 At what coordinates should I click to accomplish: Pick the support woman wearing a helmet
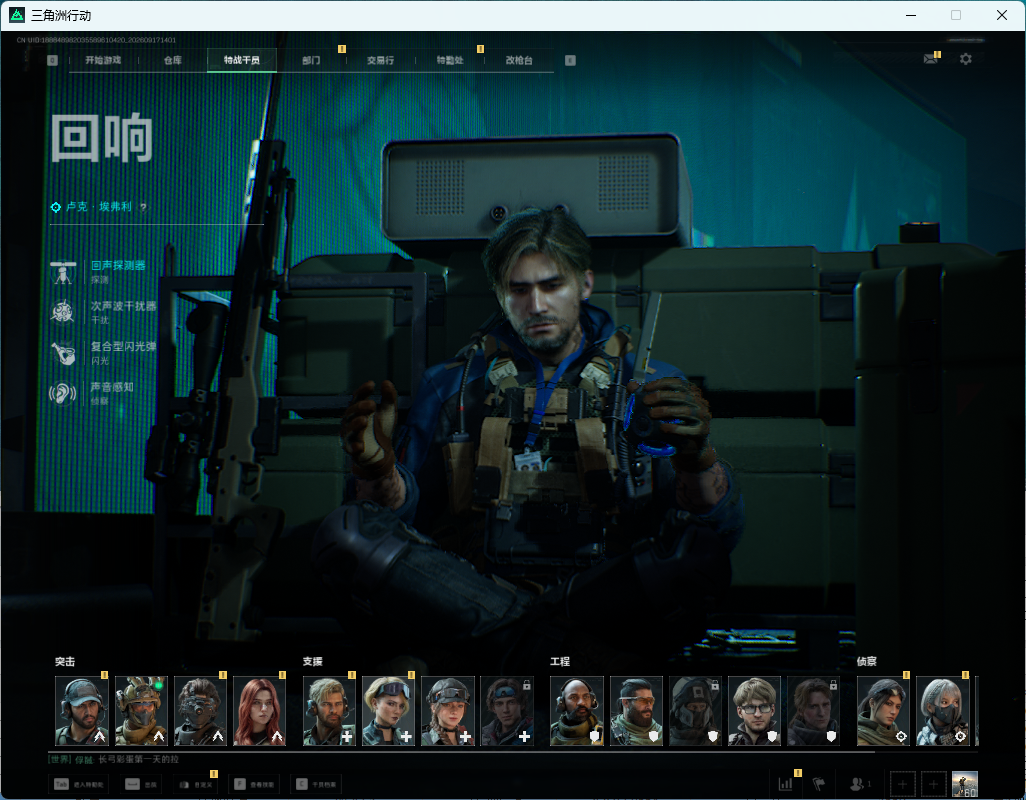pyautogui.click(x=448, y=711)
